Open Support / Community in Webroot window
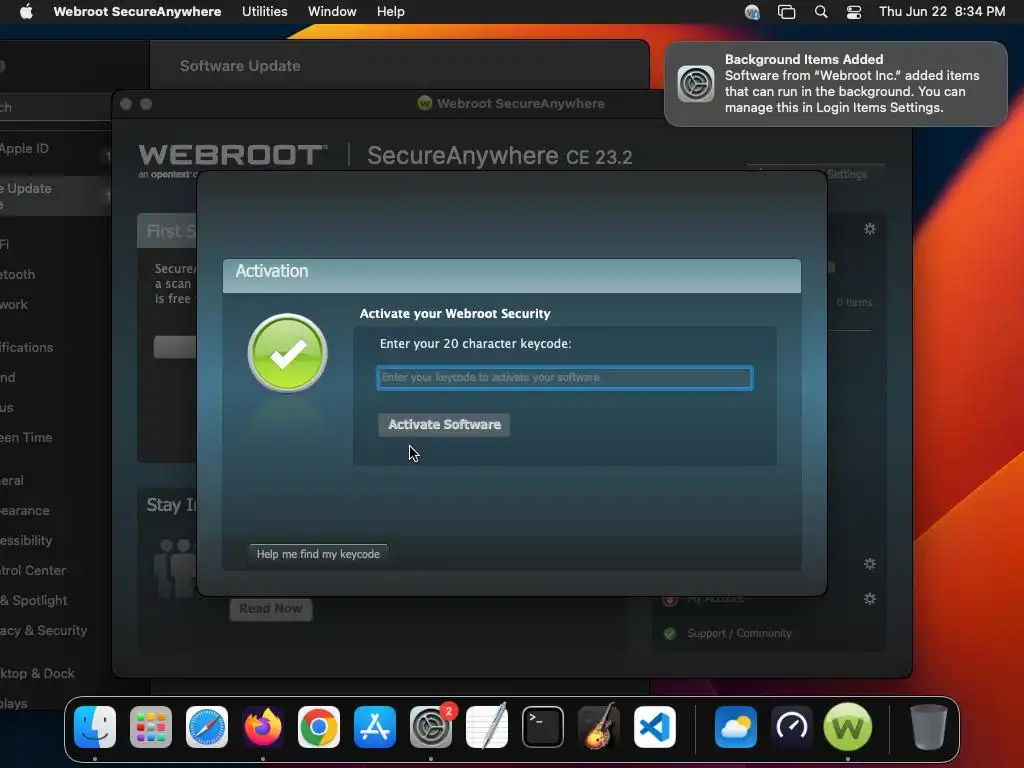Image resolution: width=1024 pixels, height=768 pixels. click(739, 633)
